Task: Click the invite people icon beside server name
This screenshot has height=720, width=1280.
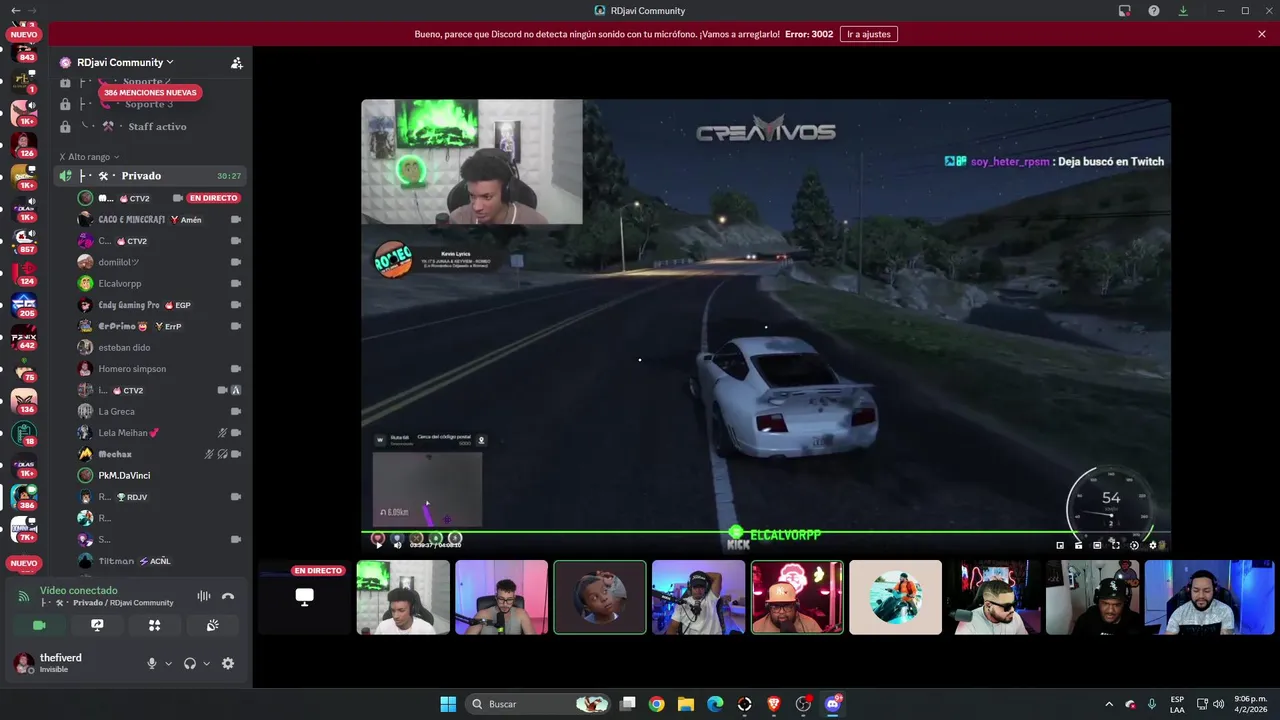Action: pyautogui.click(x=237, y=62)
